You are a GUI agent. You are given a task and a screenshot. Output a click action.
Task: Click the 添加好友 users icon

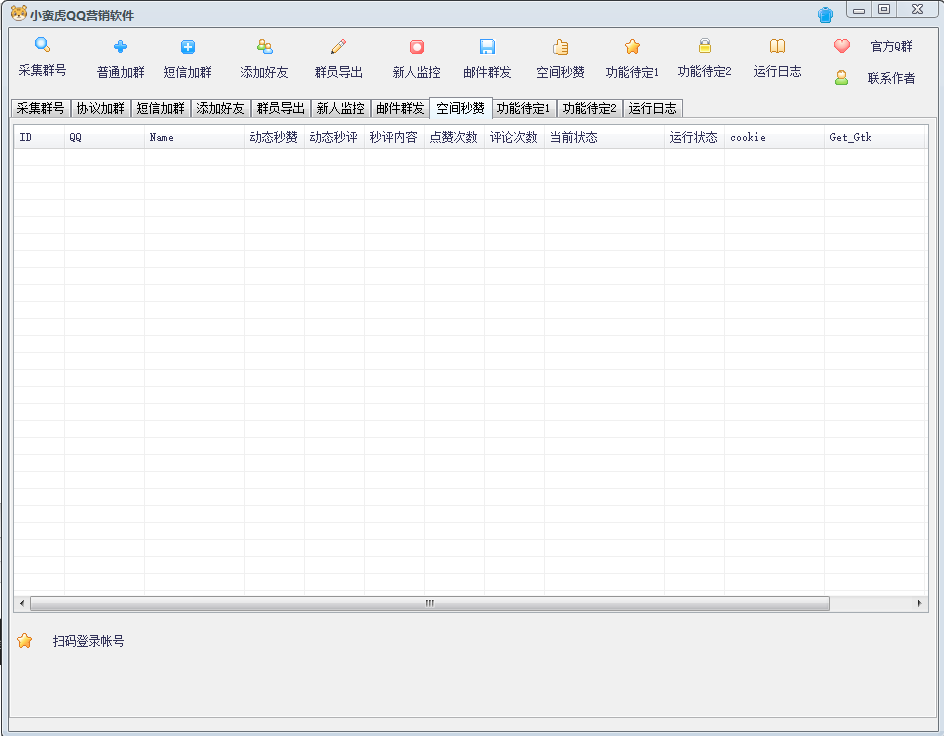[264, 46]
